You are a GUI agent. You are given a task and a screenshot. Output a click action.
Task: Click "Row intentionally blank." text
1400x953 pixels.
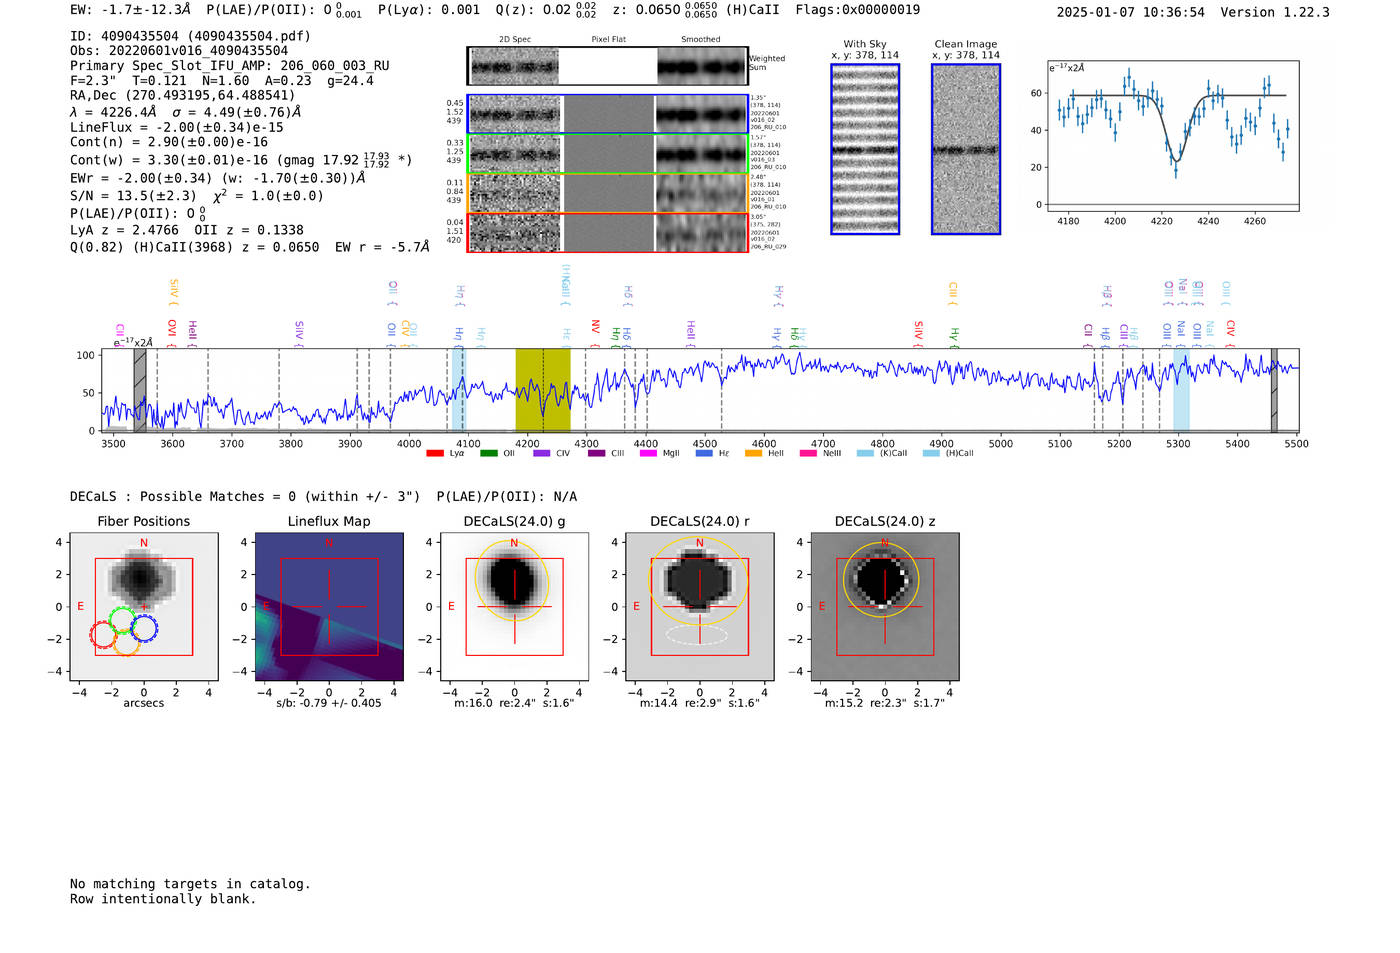[163, 899]
